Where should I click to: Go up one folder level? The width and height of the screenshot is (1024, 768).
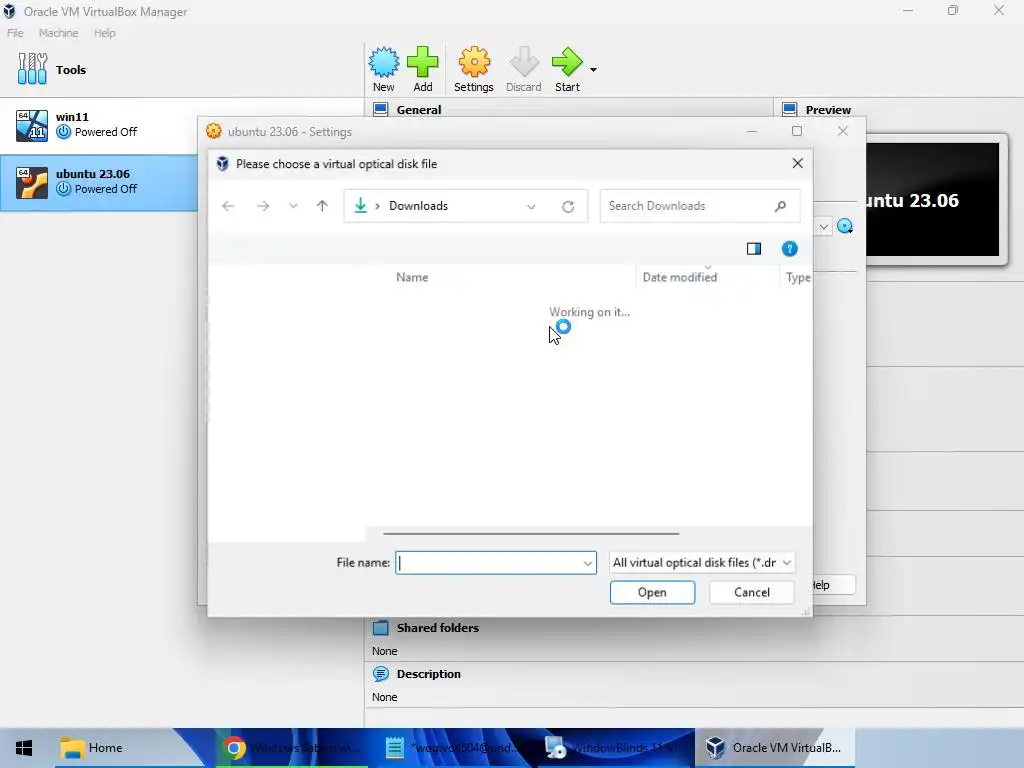(322, 206)
